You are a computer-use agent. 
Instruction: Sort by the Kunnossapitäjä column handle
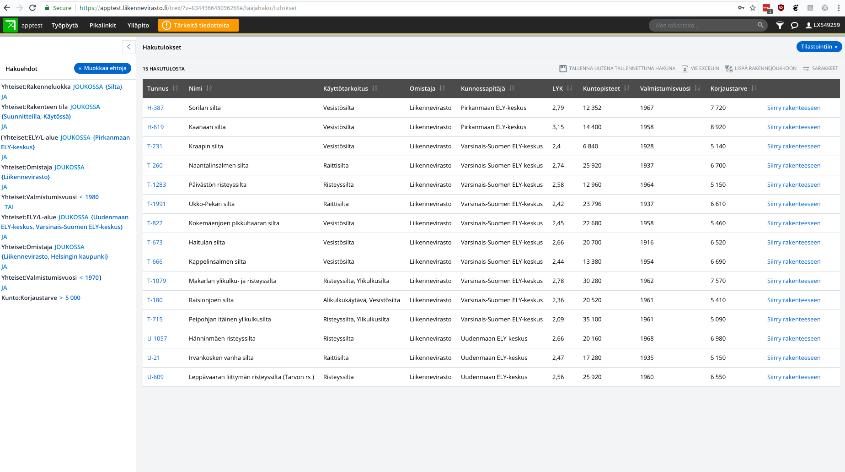coord(512,88)
